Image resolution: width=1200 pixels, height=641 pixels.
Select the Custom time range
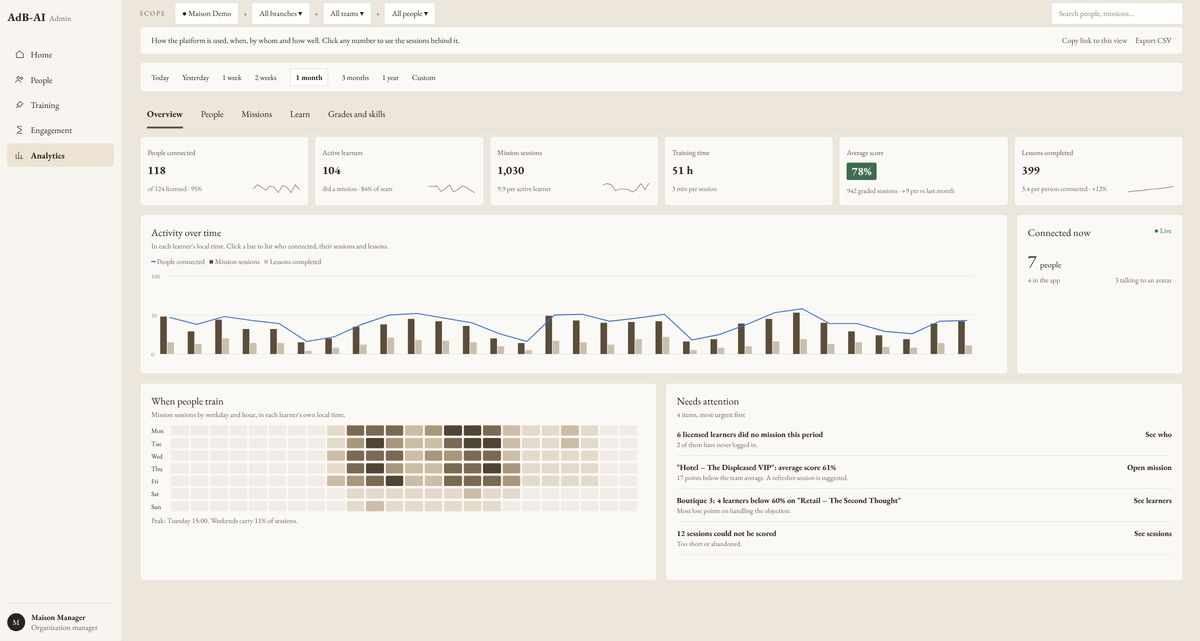[x=424, y=77]
